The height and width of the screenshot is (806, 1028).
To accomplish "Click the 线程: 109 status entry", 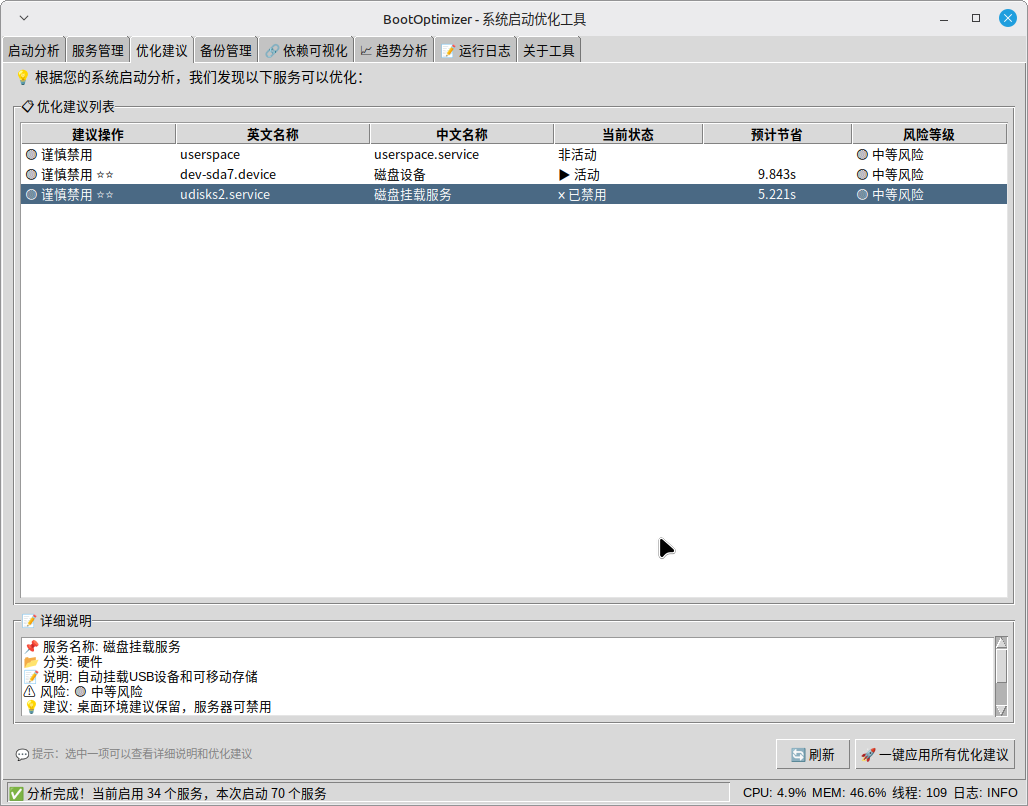I will tap(919, 793).
